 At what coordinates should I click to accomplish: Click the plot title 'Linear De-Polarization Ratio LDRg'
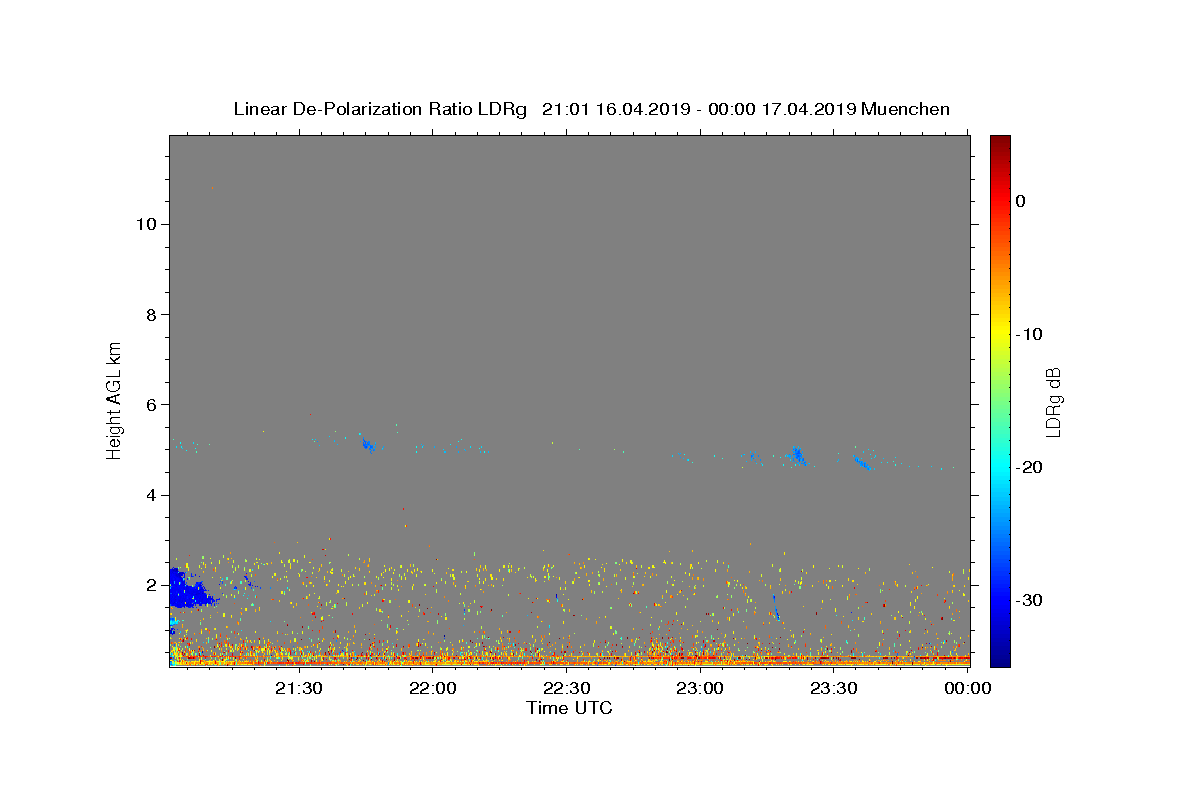pyautogui.click(x=380, y=109)
